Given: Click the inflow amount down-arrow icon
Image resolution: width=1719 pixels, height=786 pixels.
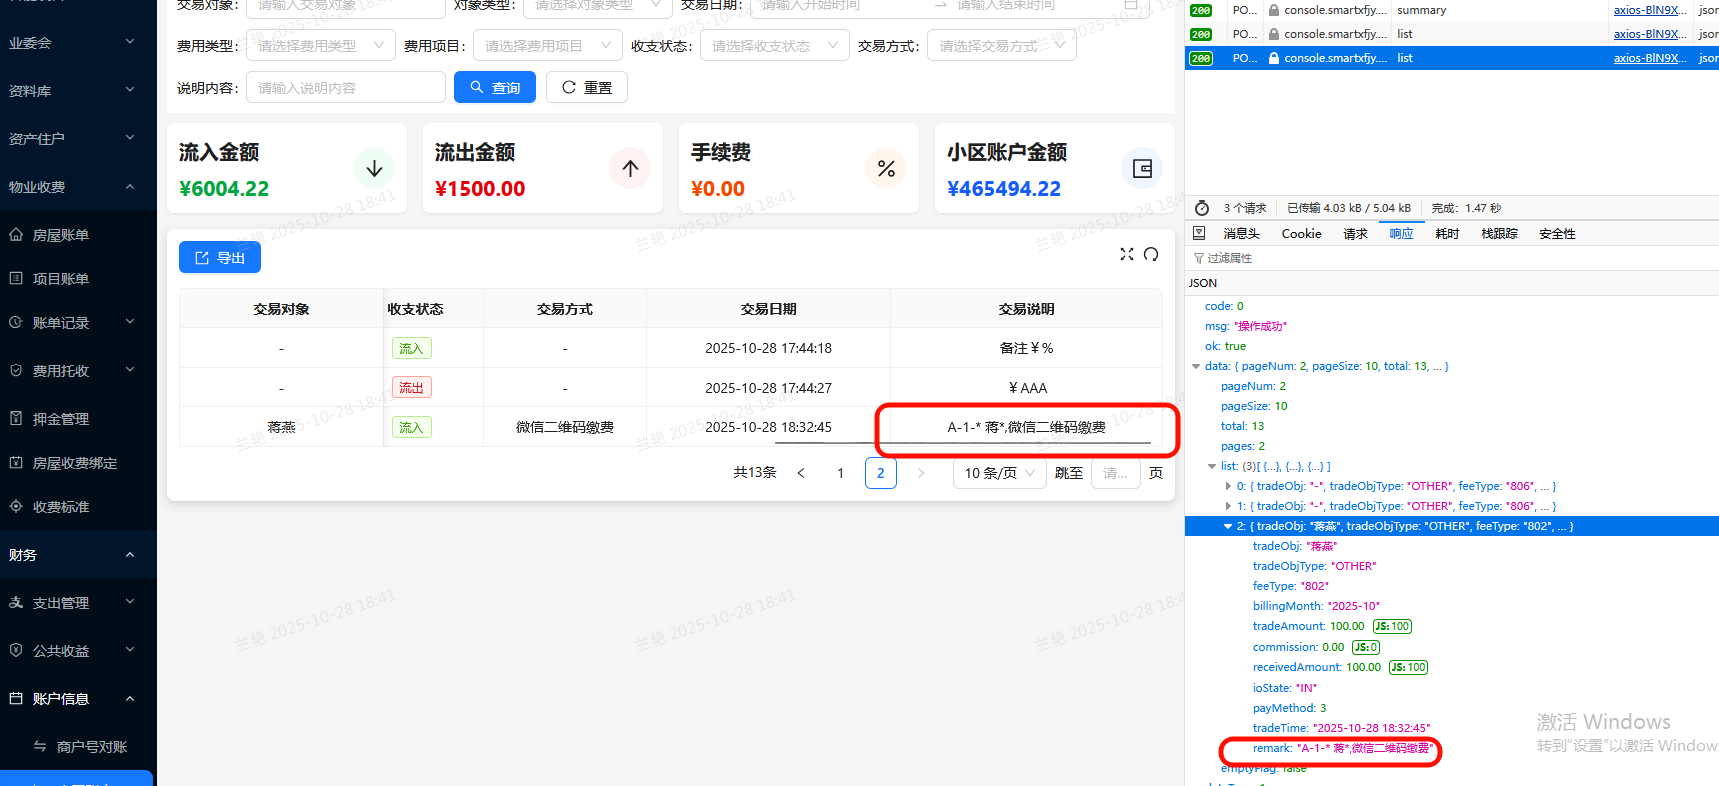Looking at the screenshot, I should [x=374, y=168].
